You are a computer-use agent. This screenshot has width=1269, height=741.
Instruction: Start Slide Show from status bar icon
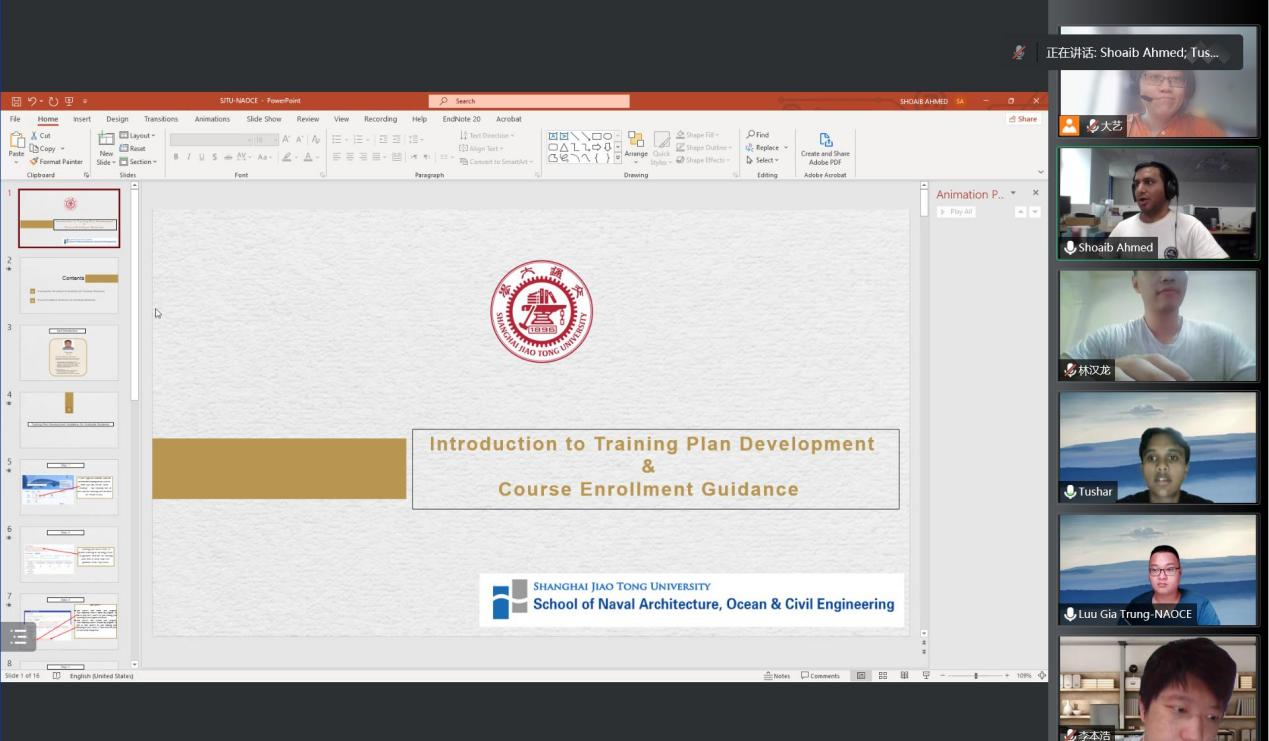927,676
